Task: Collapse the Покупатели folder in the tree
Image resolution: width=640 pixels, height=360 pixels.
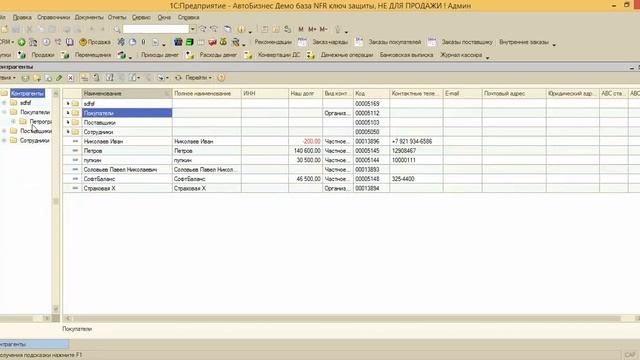Action: click(4, 112)
